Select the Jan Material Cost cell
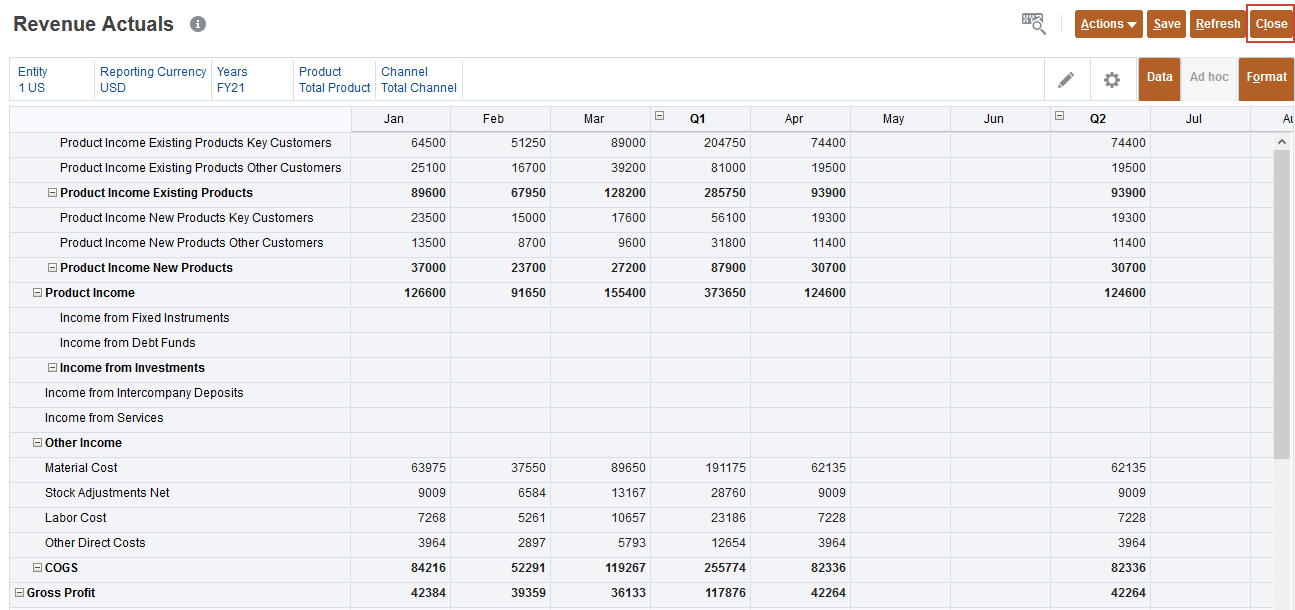The height and width of the screenshot is (610, 1295). [400, 468]
